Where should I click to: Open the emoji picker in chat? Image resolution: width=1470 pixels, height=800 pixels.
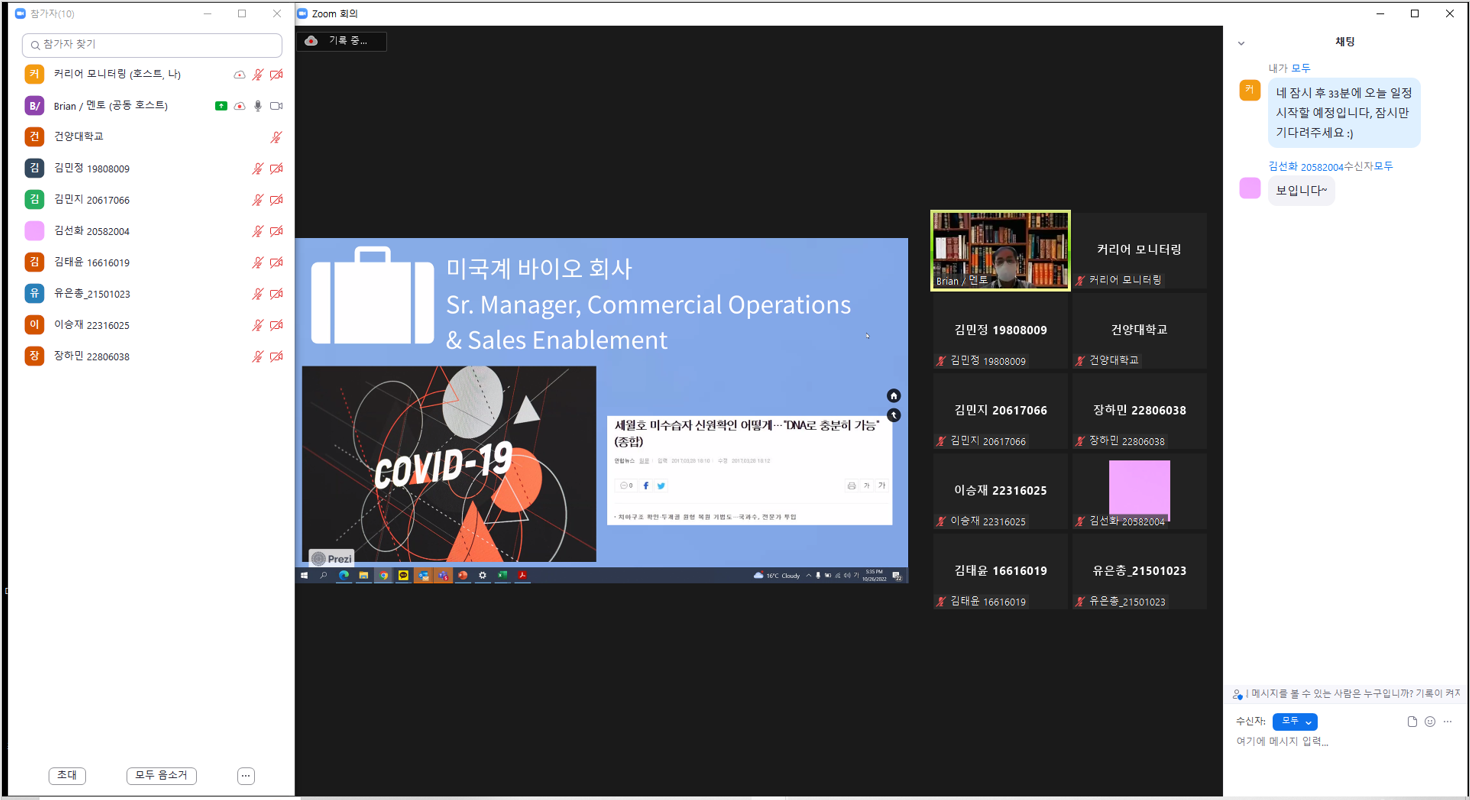1430,721
